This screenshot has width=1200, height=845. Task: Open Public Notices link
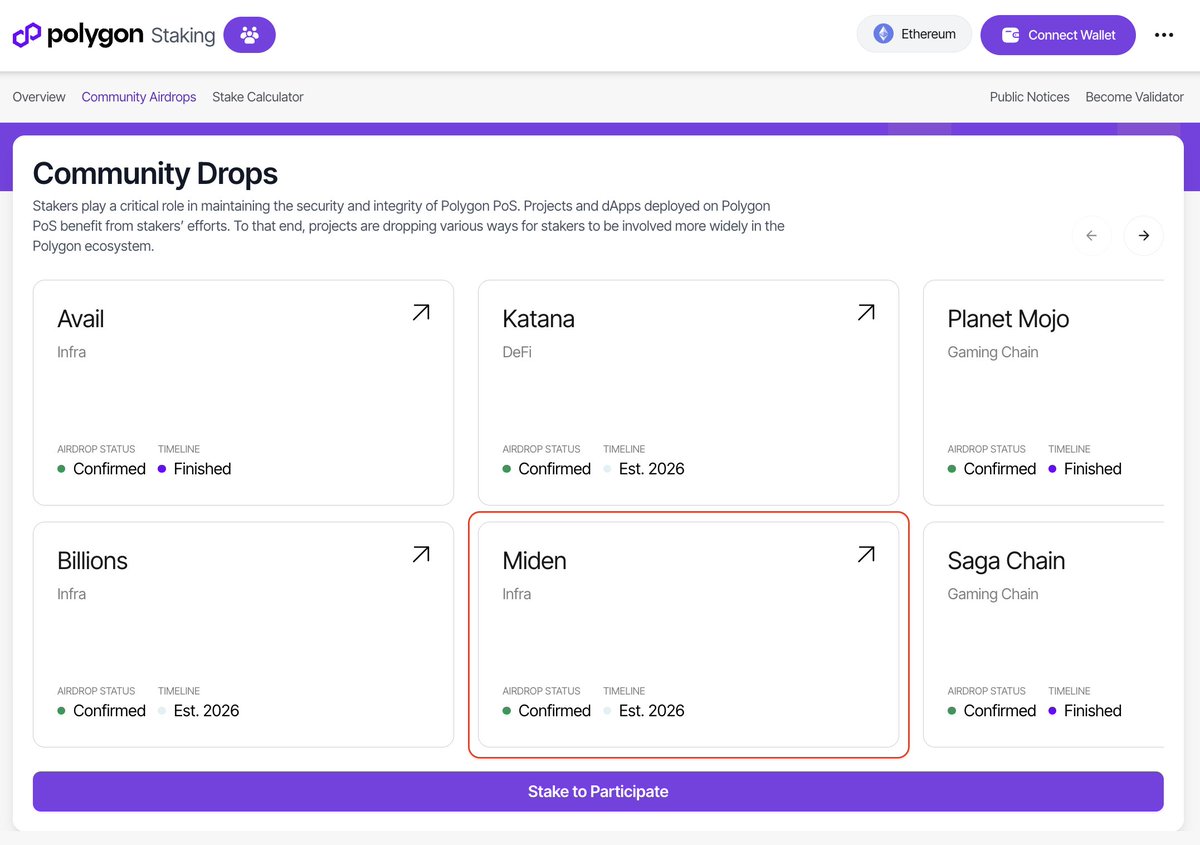[x=1030, y=97]
